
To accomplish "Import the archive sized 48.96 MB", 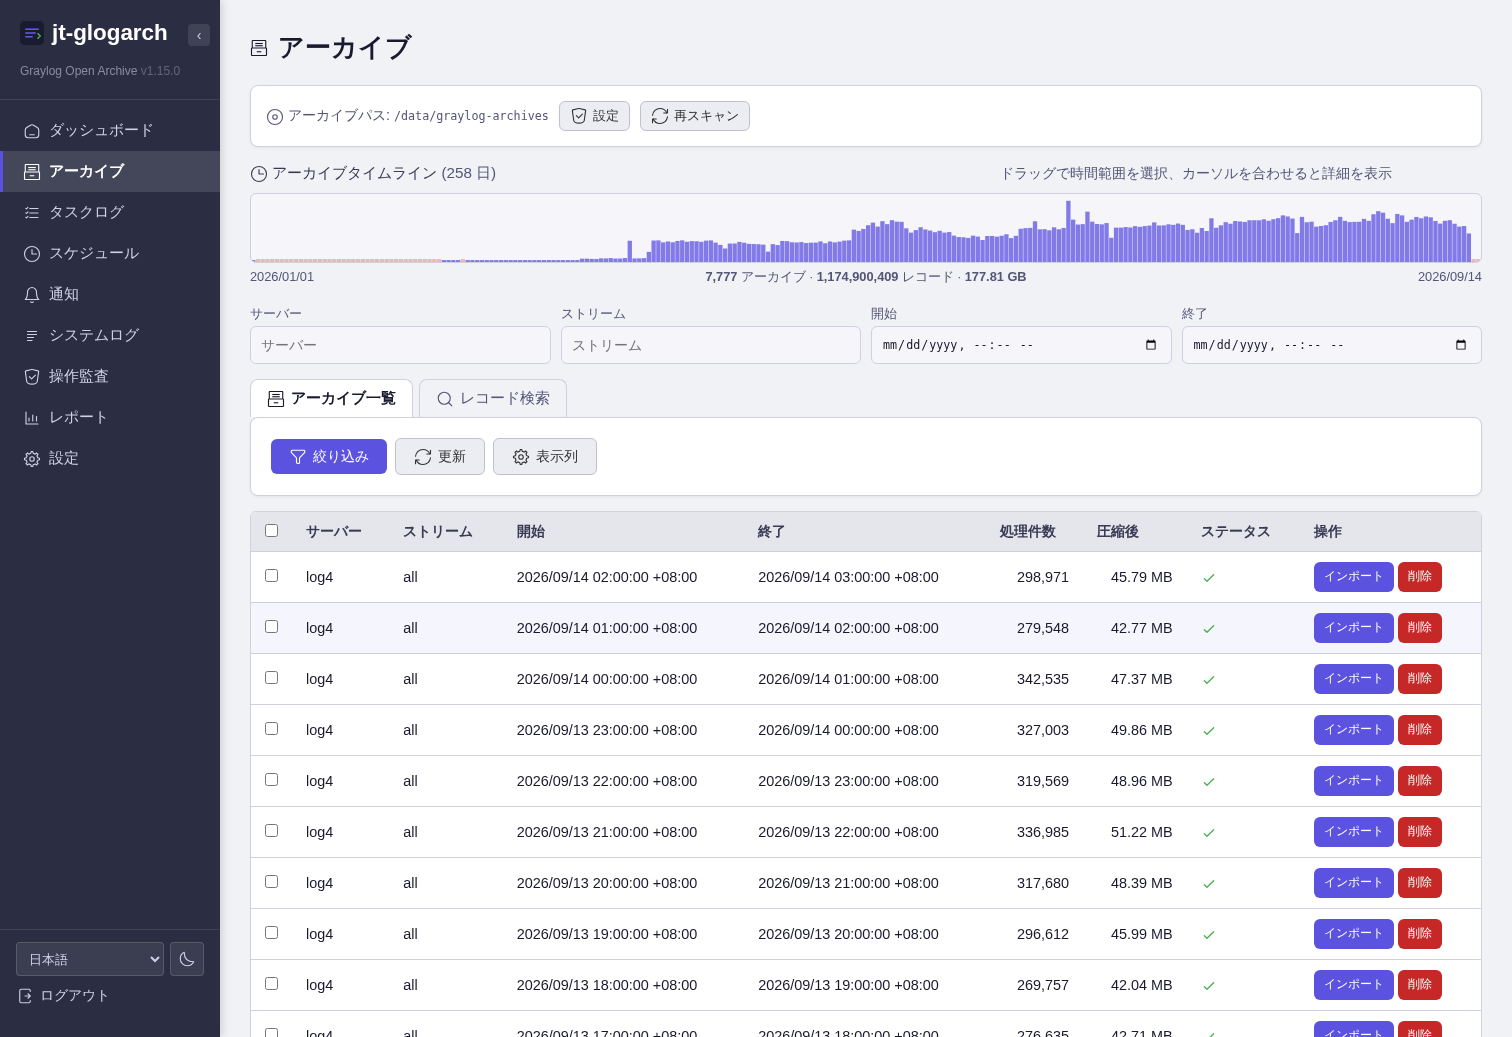I will (x=1353, y=781).
